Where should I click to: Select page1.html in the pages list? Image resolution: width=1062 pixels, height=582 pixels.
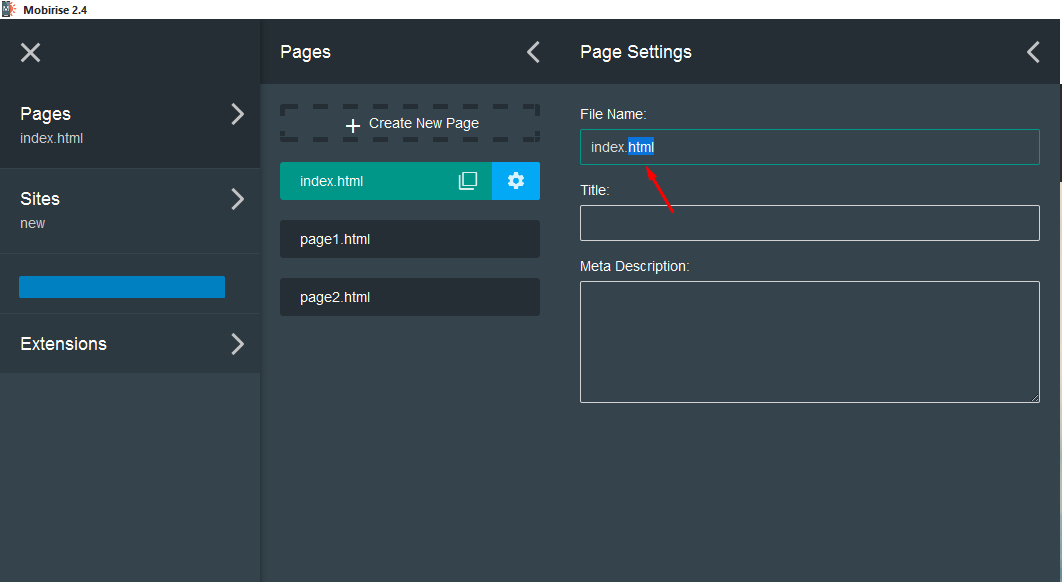pos(409,239)
